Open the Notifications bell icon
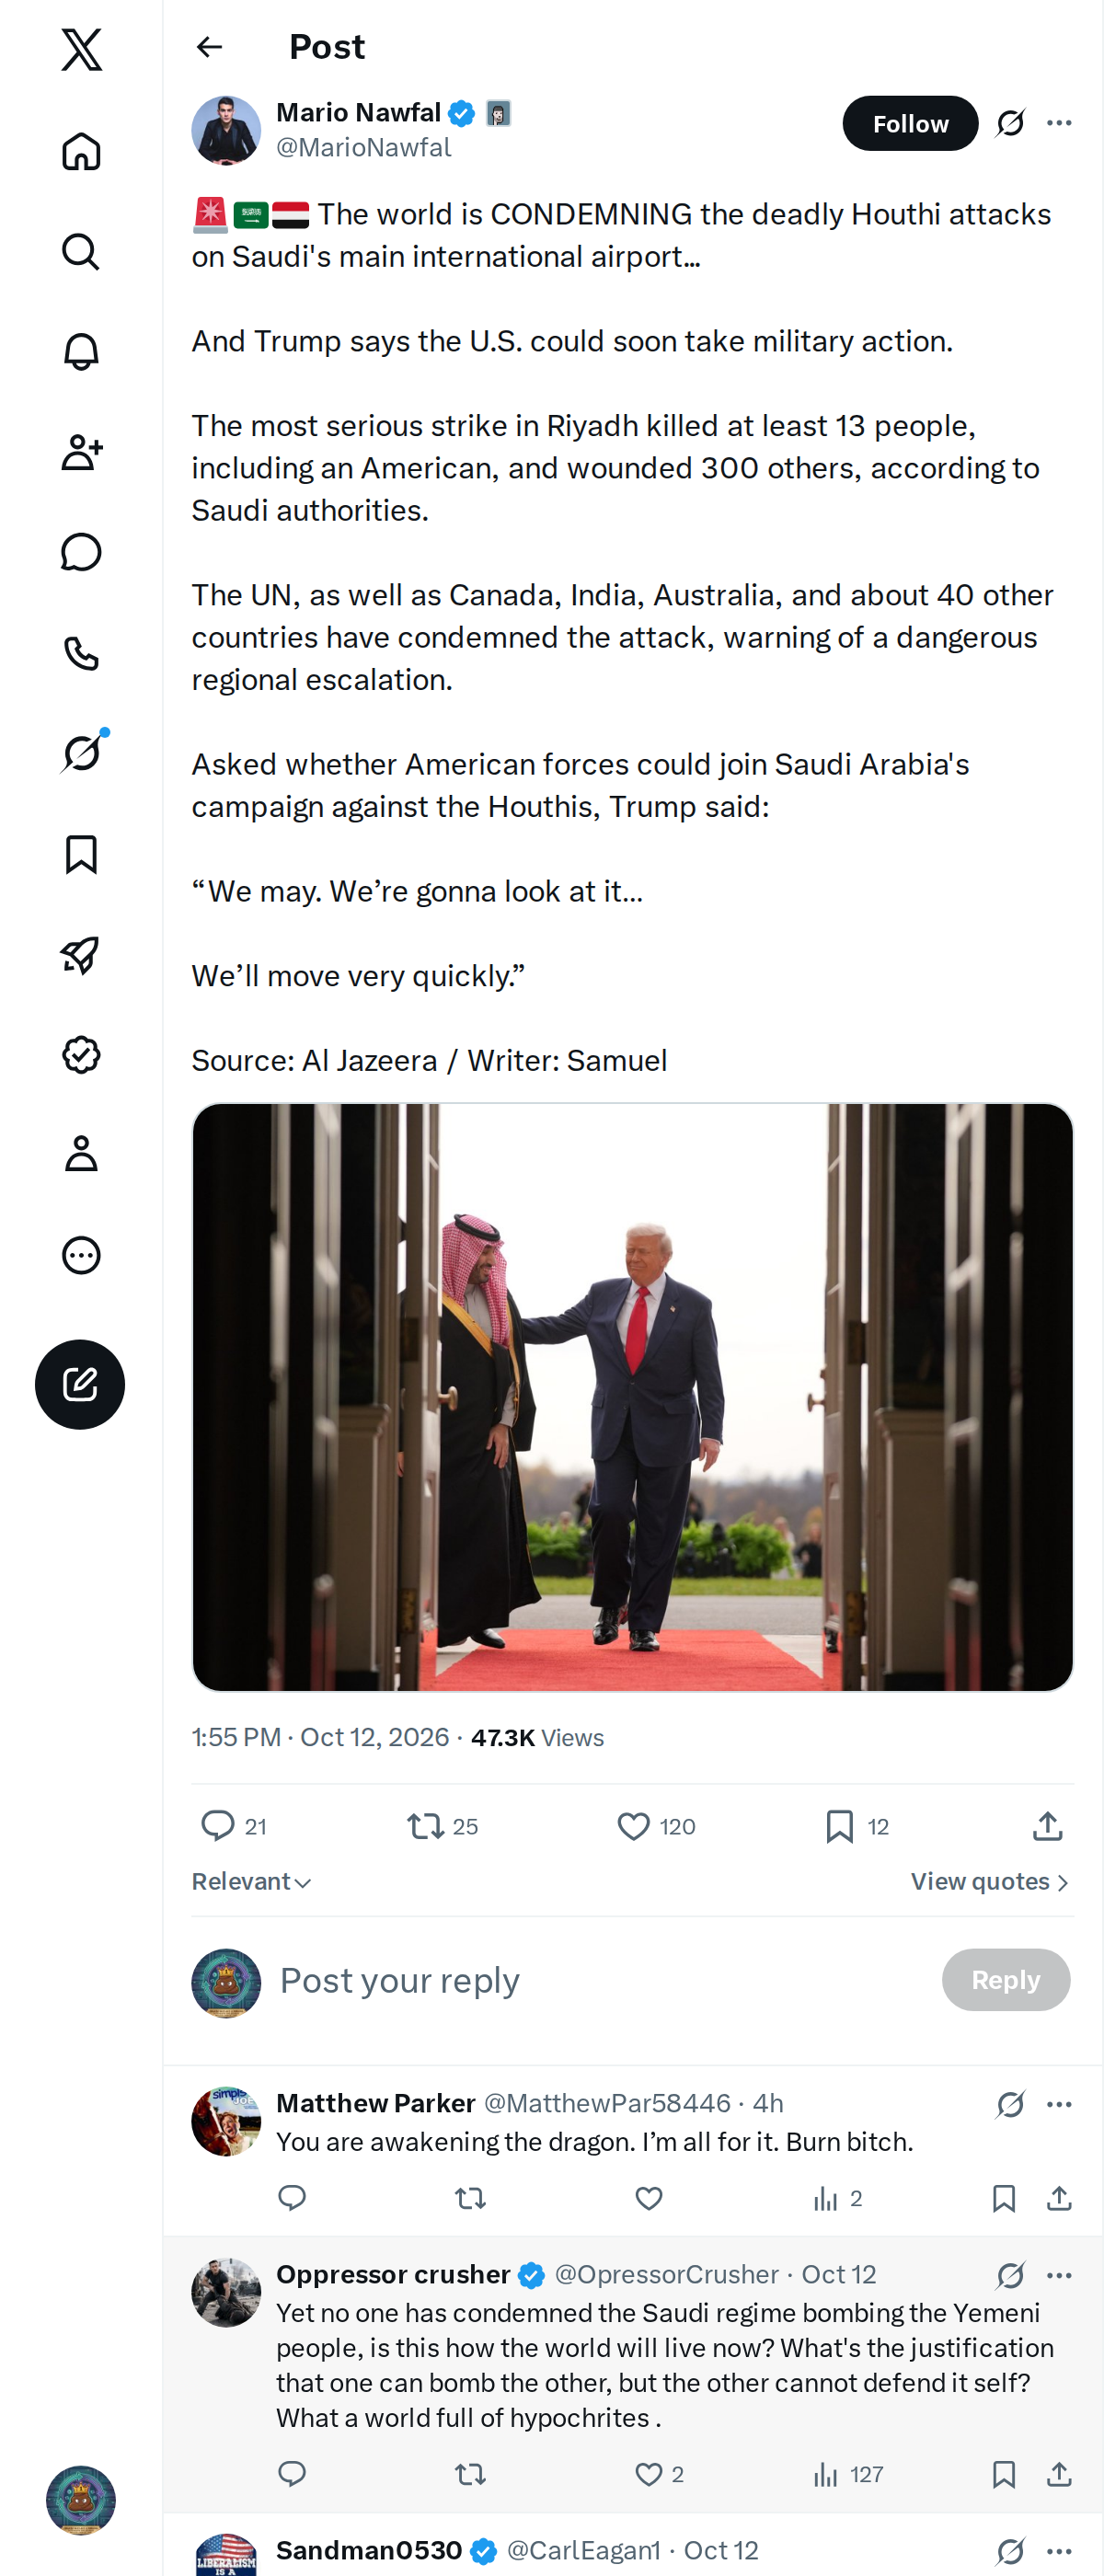This screenshot has width=1104, height=2576. [x=81, y=352]
